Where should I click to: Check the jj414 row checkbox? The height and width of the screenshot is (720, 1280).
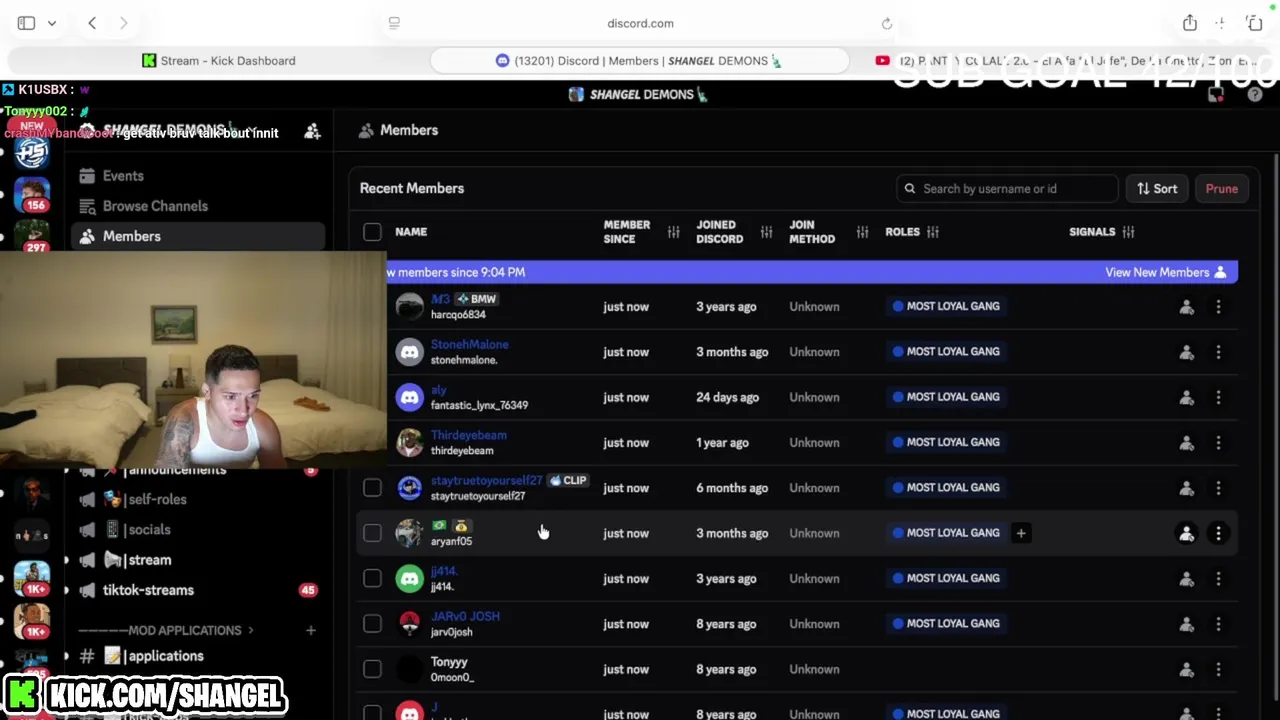(372, 578)
